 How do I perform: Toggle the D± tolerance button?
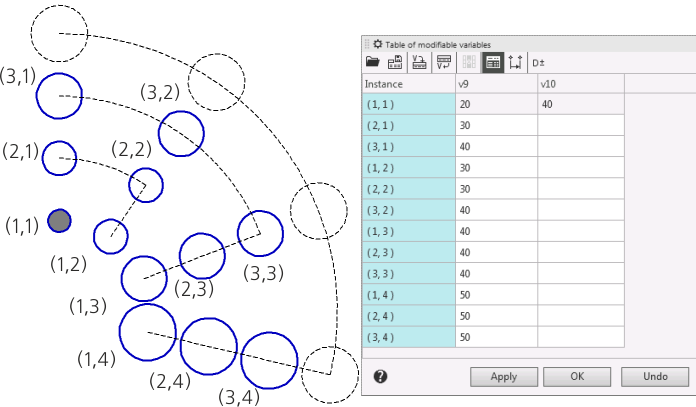pos(538,62)
